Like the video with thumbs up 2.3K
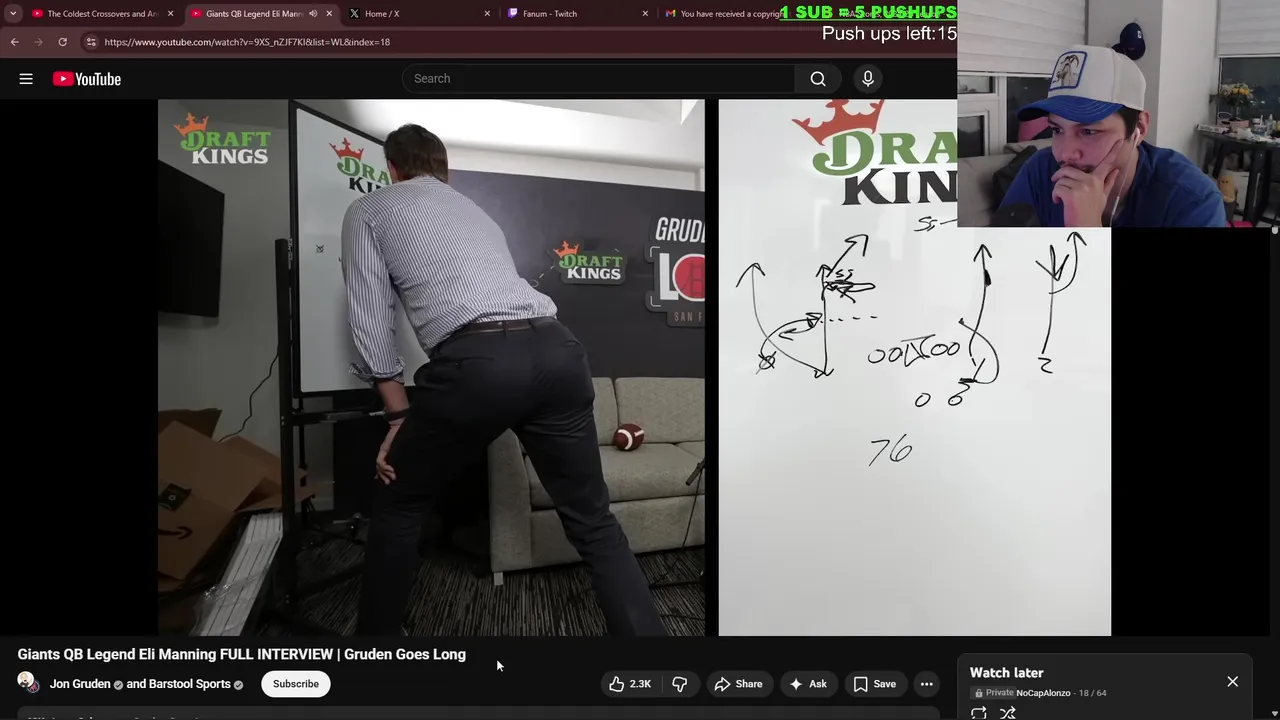The width and height of the screenshot is (1280, 720). point(630,684)
